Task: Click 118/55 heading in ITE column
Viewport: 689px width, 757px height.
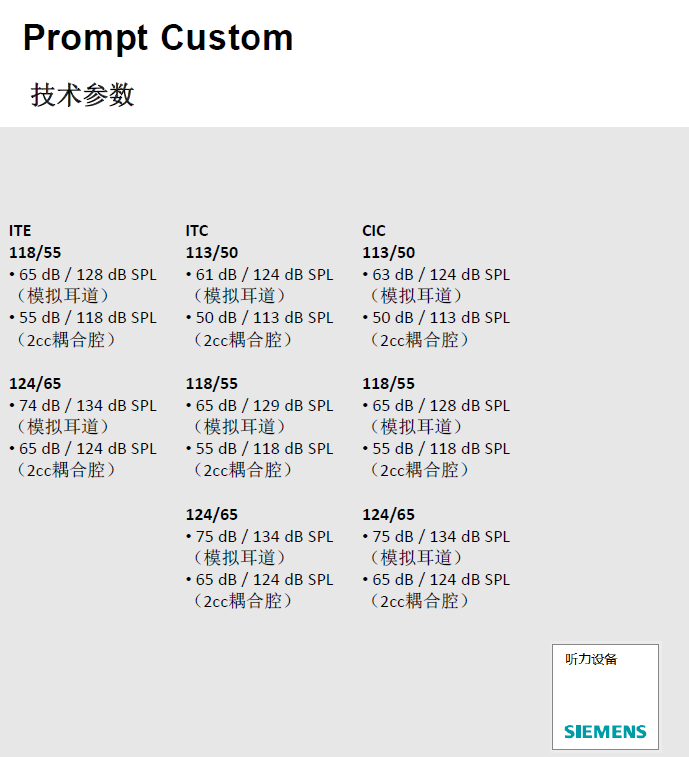Action: (x=35, y=253)
